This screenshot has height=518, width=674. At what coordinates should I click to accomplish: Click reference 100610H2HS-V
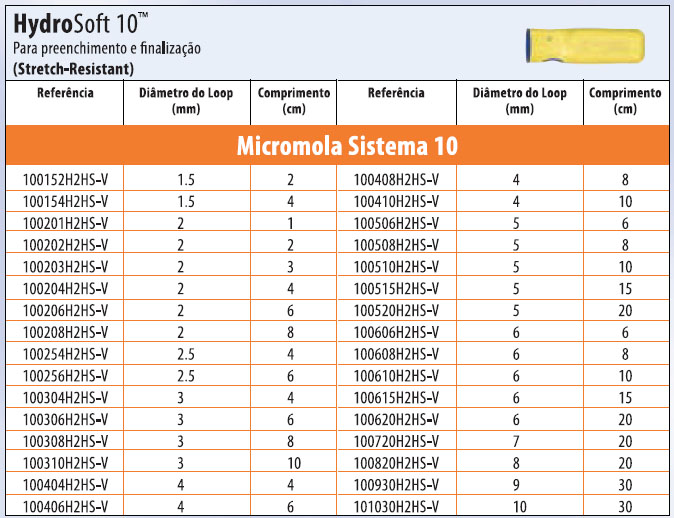tap(396, 376)
